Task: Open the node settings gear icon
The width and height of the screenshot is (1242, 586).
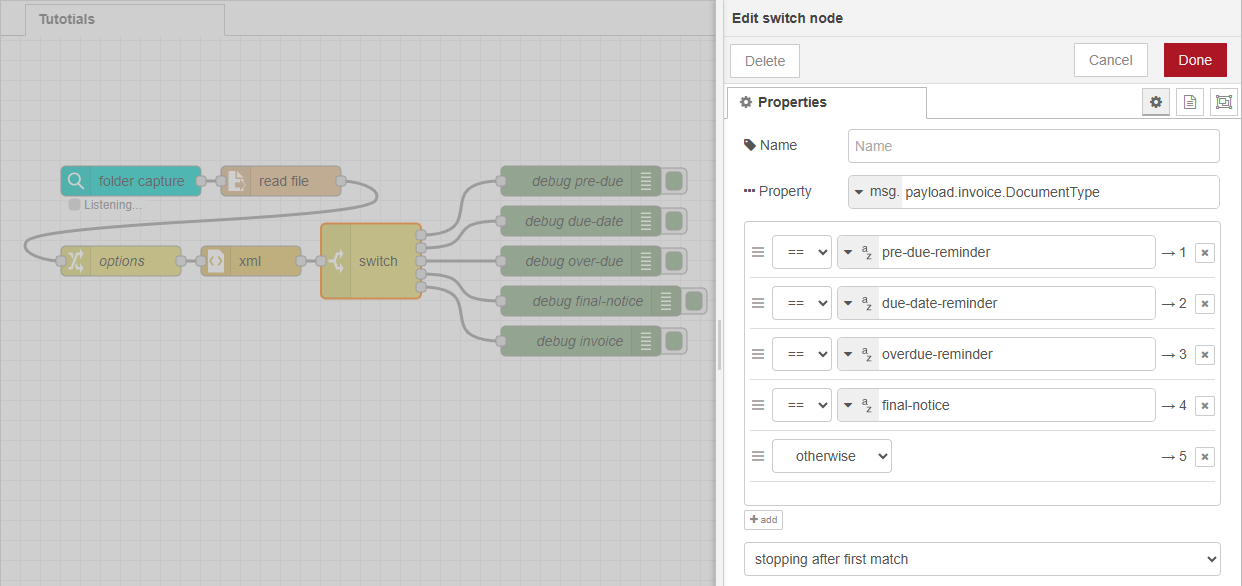Action: [1155, 101]
